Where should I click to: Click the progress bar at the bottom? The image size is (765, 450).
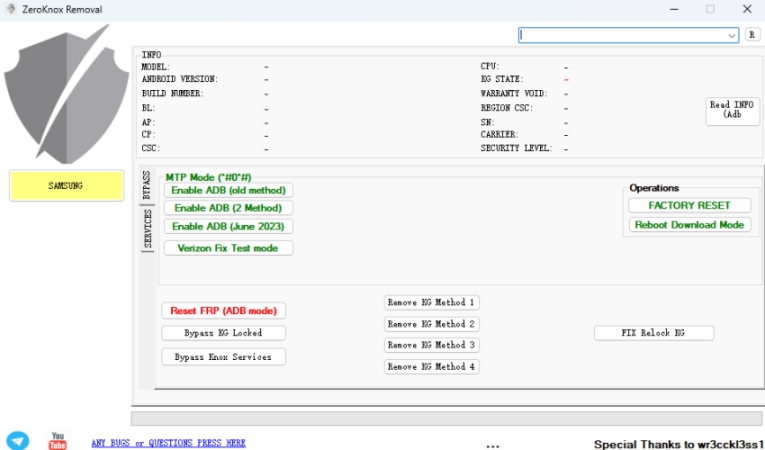[446, 418]
